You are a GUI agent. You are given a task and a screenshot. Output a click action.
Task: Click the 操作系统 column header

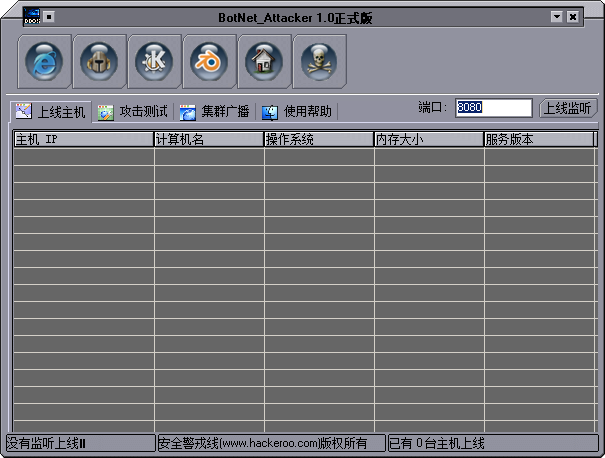point(318,140)
